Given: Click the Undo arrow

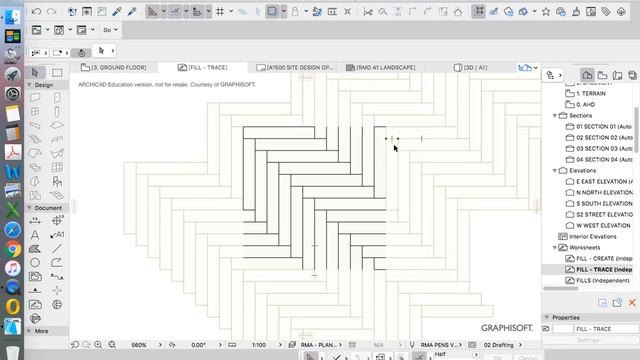Looking at the screenshot, I should (x=36, y=11).
